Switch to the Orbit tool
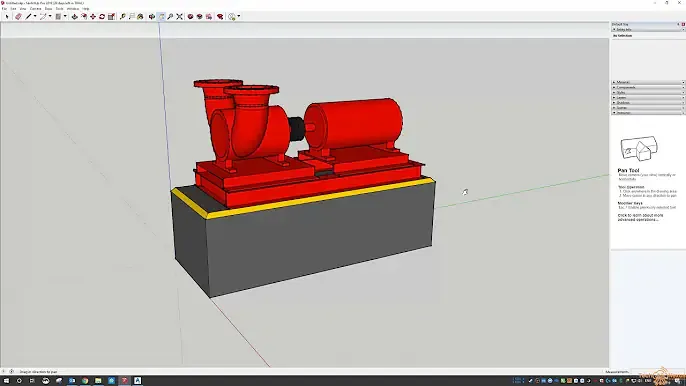686x386 pixels. pos(151,17)
